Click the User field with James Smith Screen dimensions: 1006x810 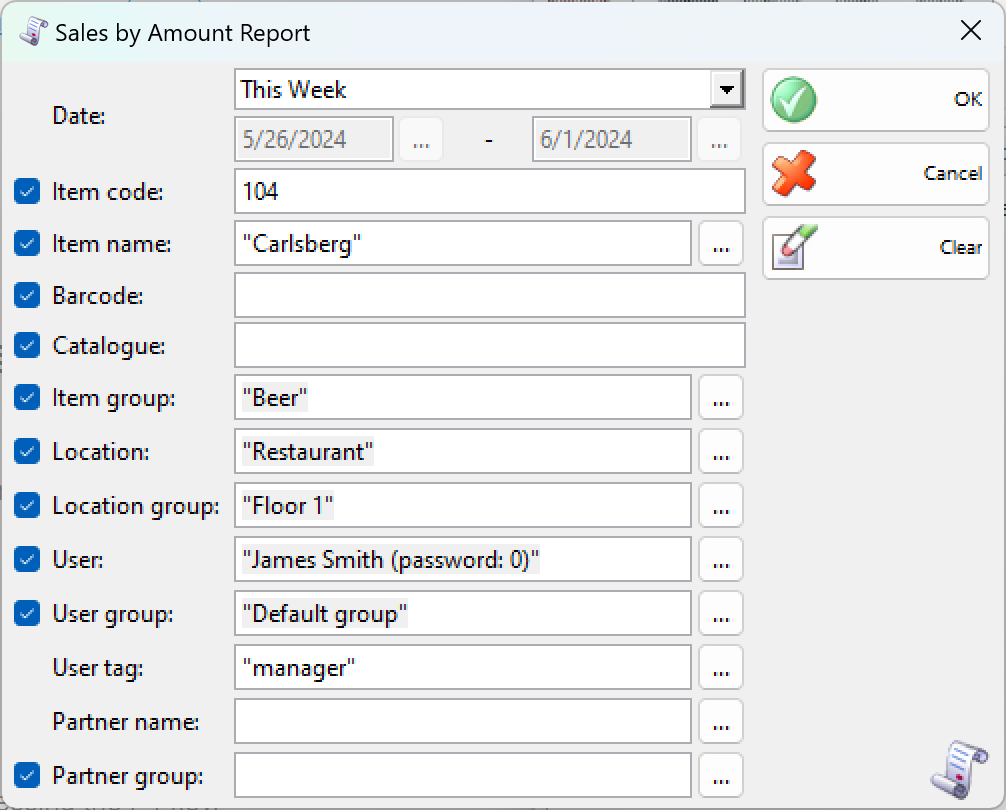coord(463,559)
